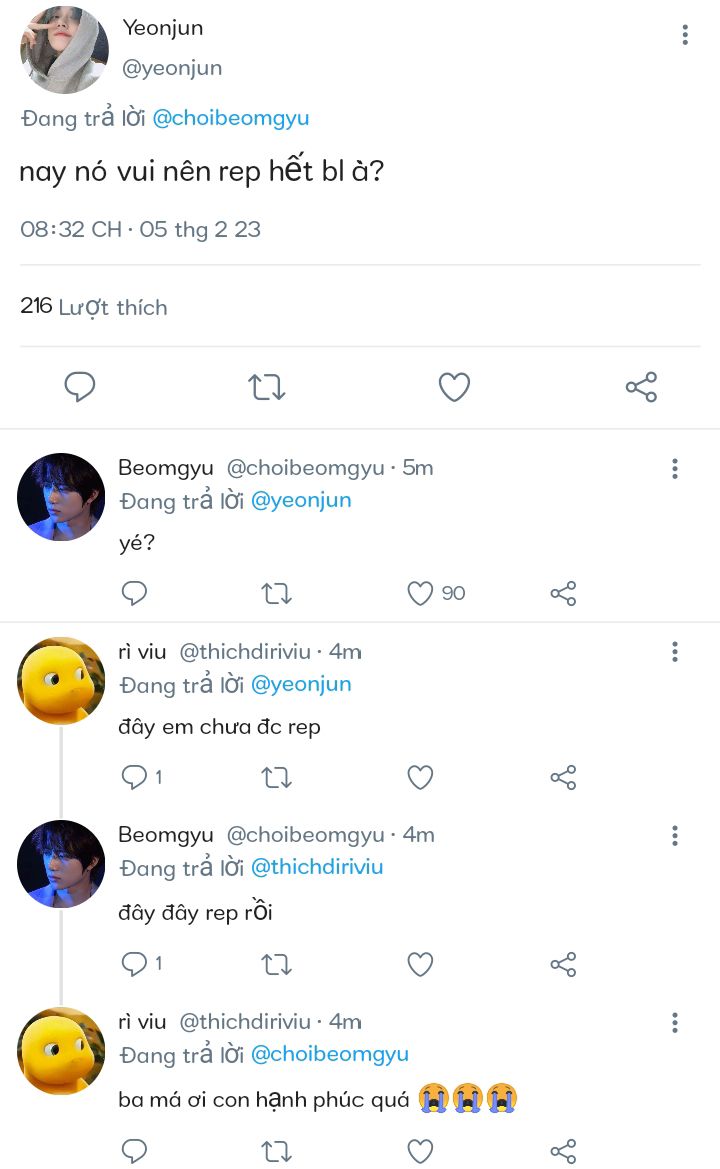Retweet Beomgyu's "yé?" reply
720x1169 pixels.
276,594
